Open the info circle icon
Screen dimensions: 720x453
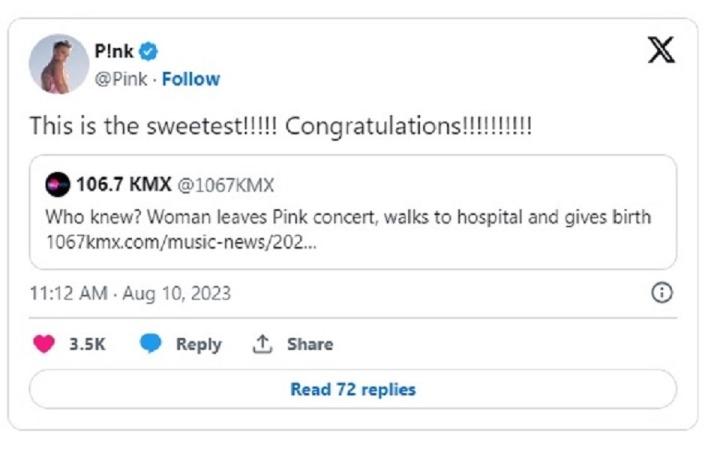pyautogui.click(x=661, y=293)
